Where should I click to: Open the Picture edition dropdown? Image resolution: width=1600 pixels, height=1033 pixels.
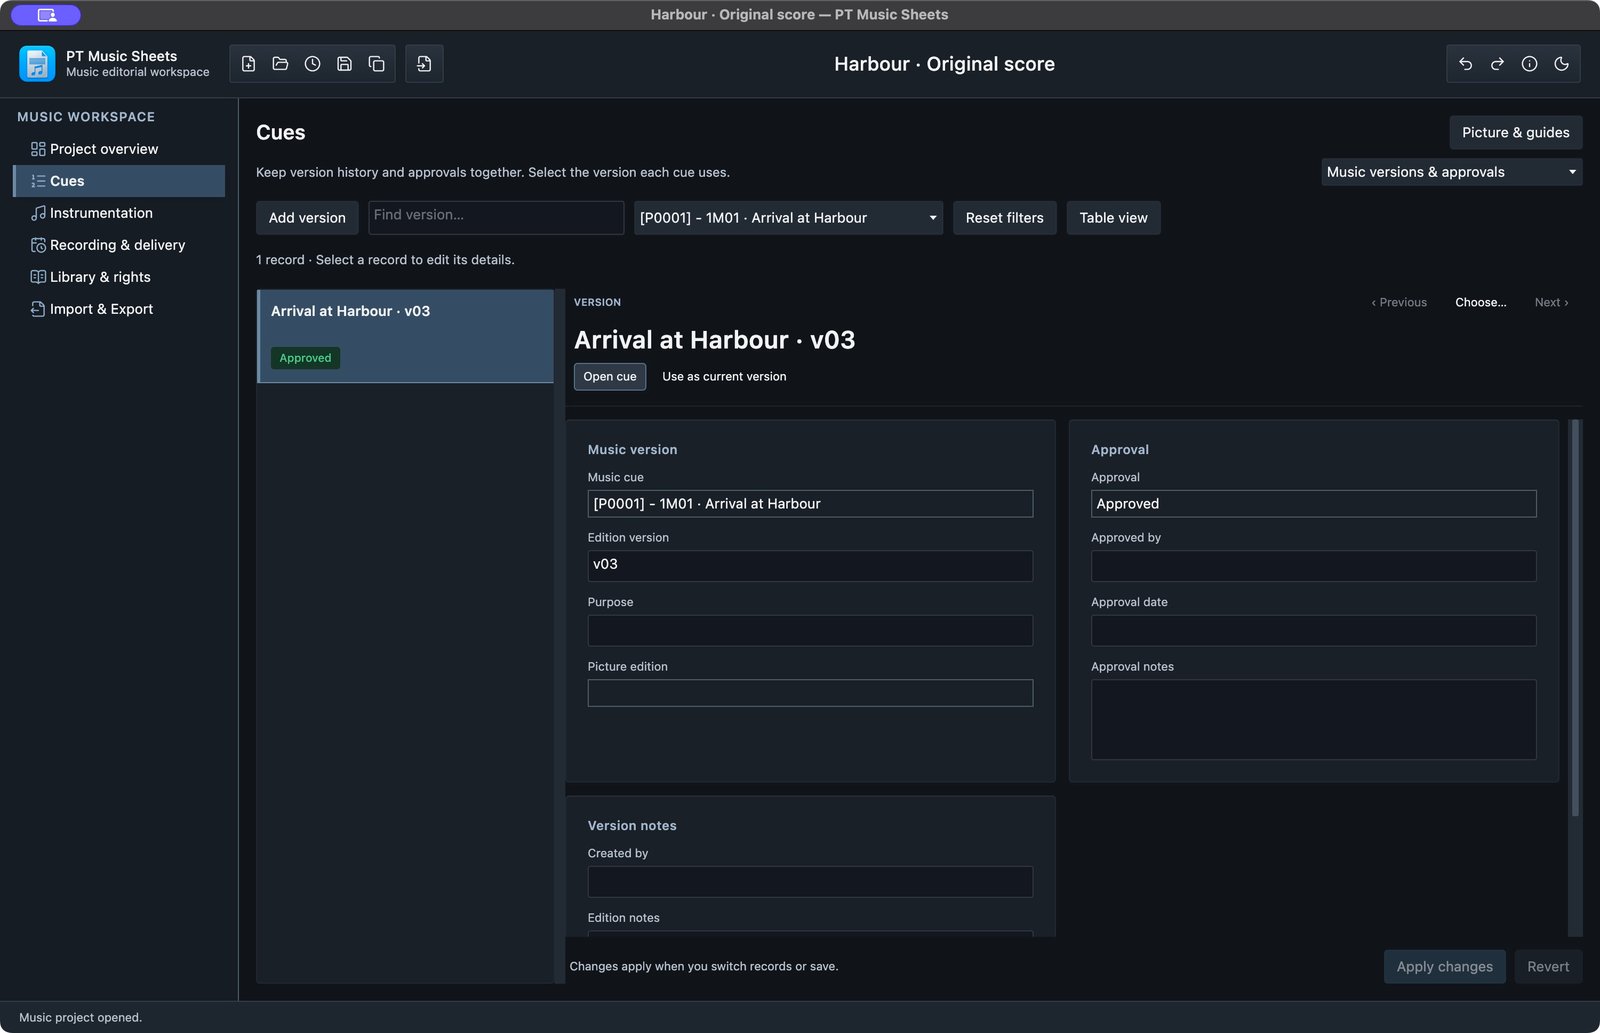(811, 694)
